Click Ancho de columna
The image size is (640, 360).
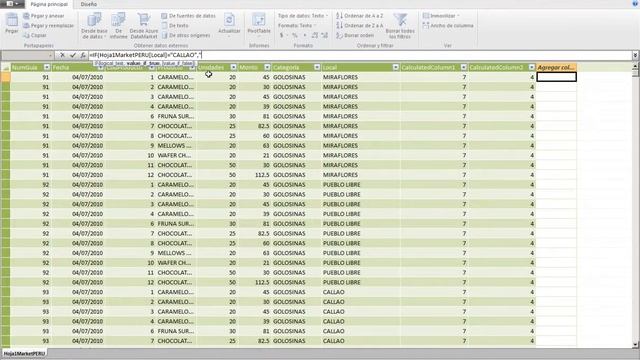click(448, 25)
